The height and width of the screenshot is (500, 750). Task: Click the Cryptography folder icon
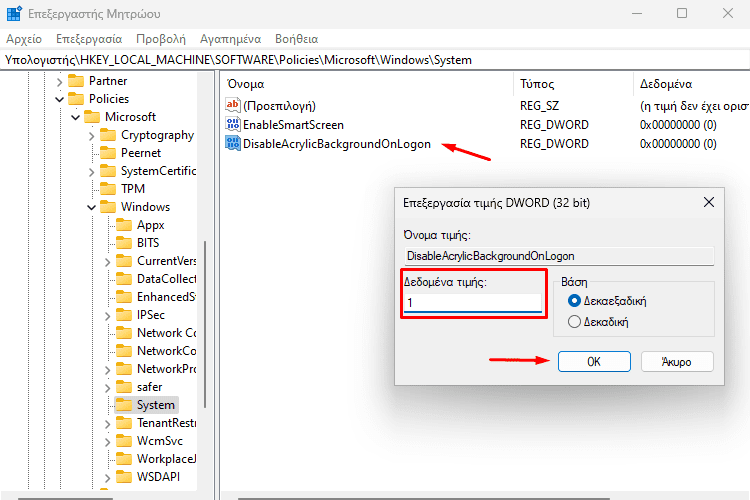(108, 135)
